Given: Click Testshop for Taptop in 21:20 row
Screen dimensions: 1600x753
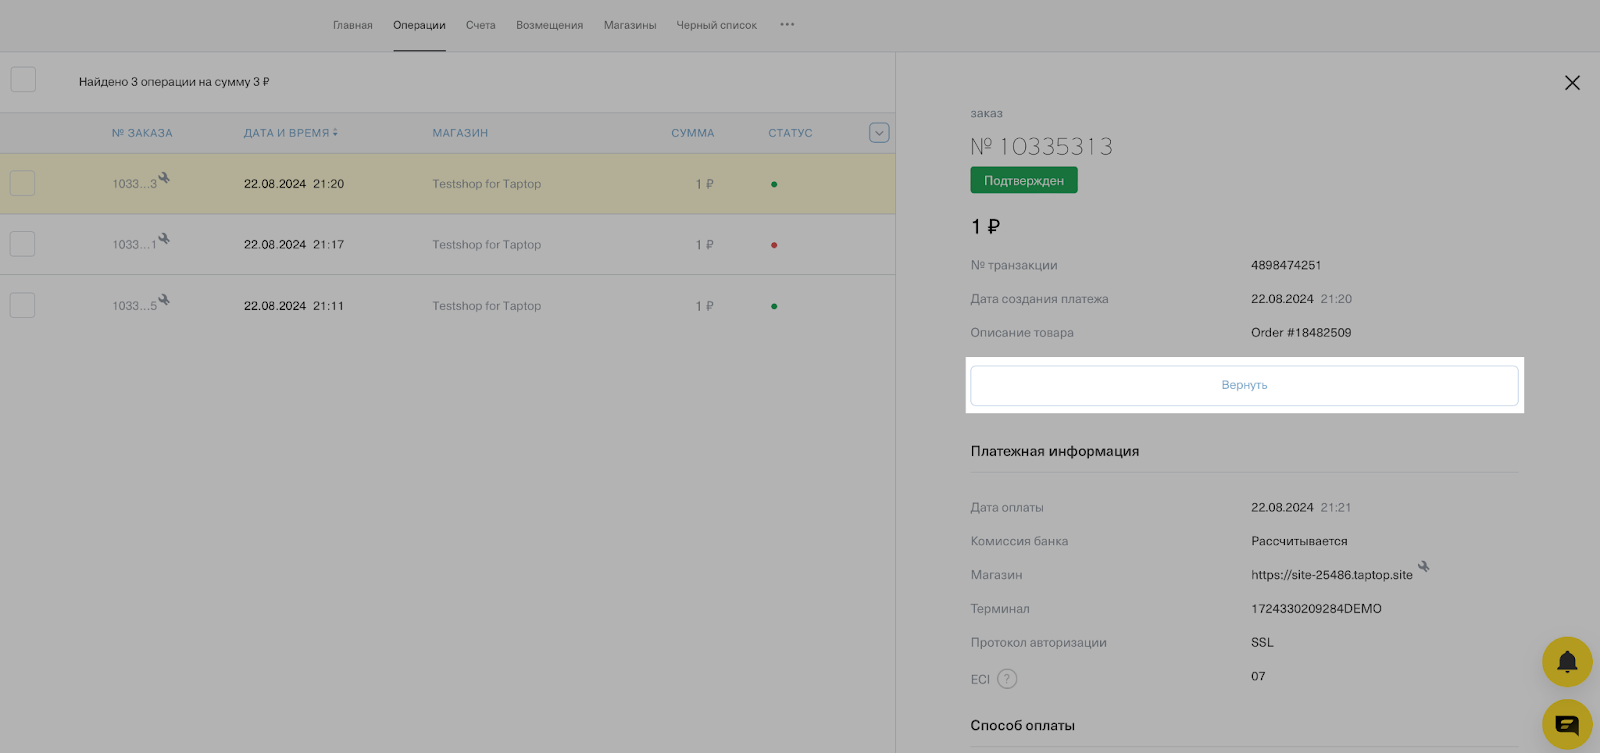Looking at the screenshot, I should click(487, 184).
